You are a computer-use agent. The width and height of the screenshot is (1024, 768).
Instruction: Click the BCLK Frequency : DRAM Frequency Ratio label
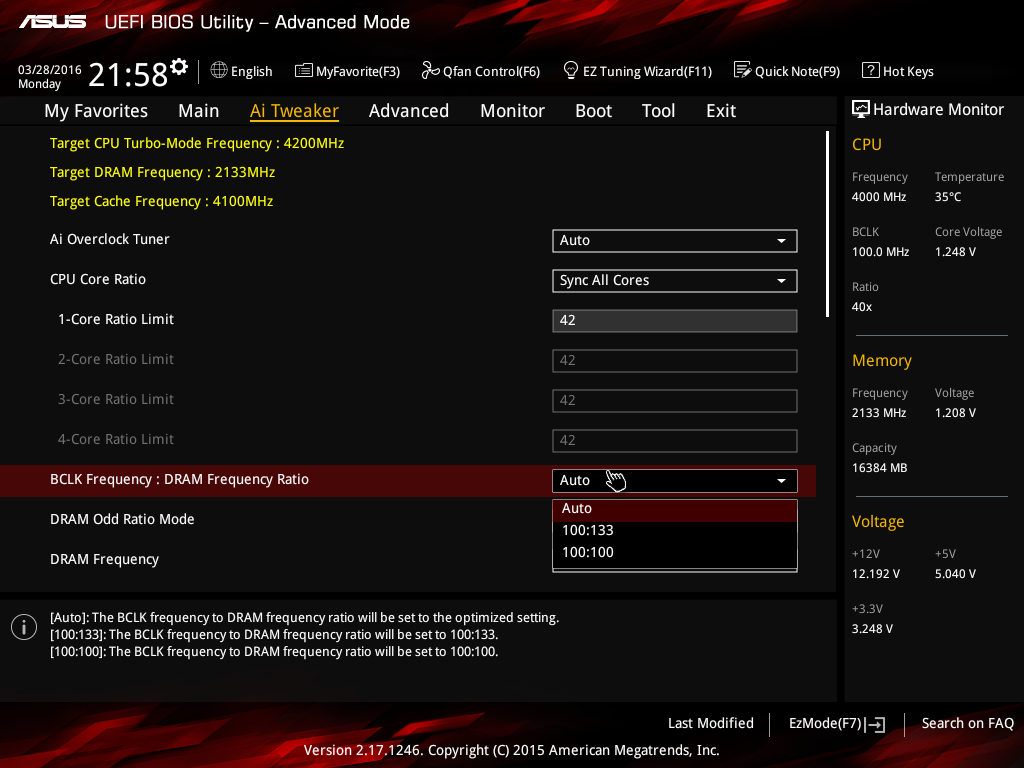coord(180,479)
